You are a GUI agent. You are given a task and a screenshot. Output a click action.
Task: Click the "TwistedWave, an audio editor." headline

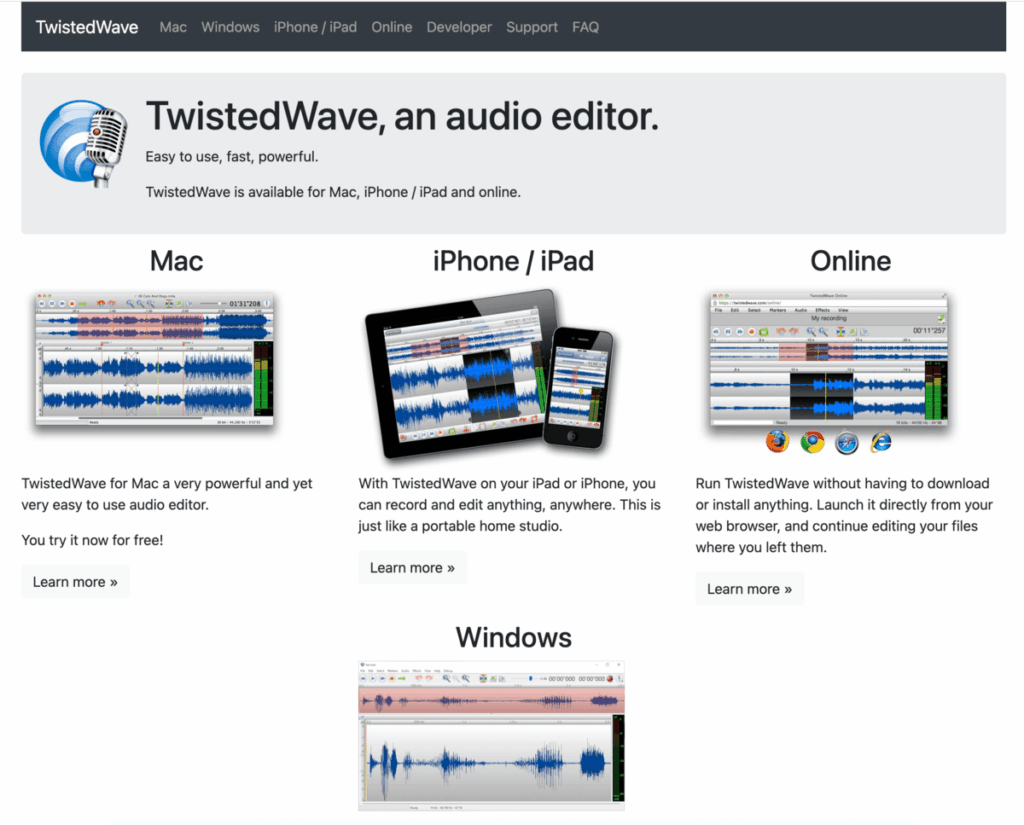tap(402, 116)
